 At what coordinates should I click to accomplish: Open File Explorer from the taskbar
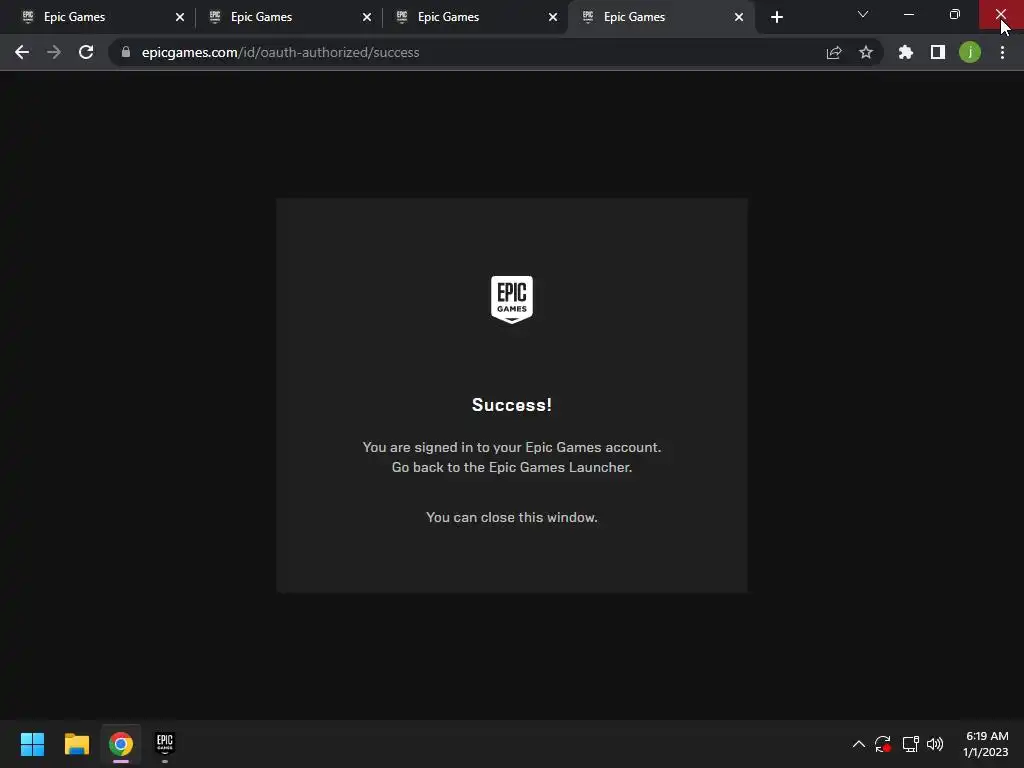click(76, 744)
